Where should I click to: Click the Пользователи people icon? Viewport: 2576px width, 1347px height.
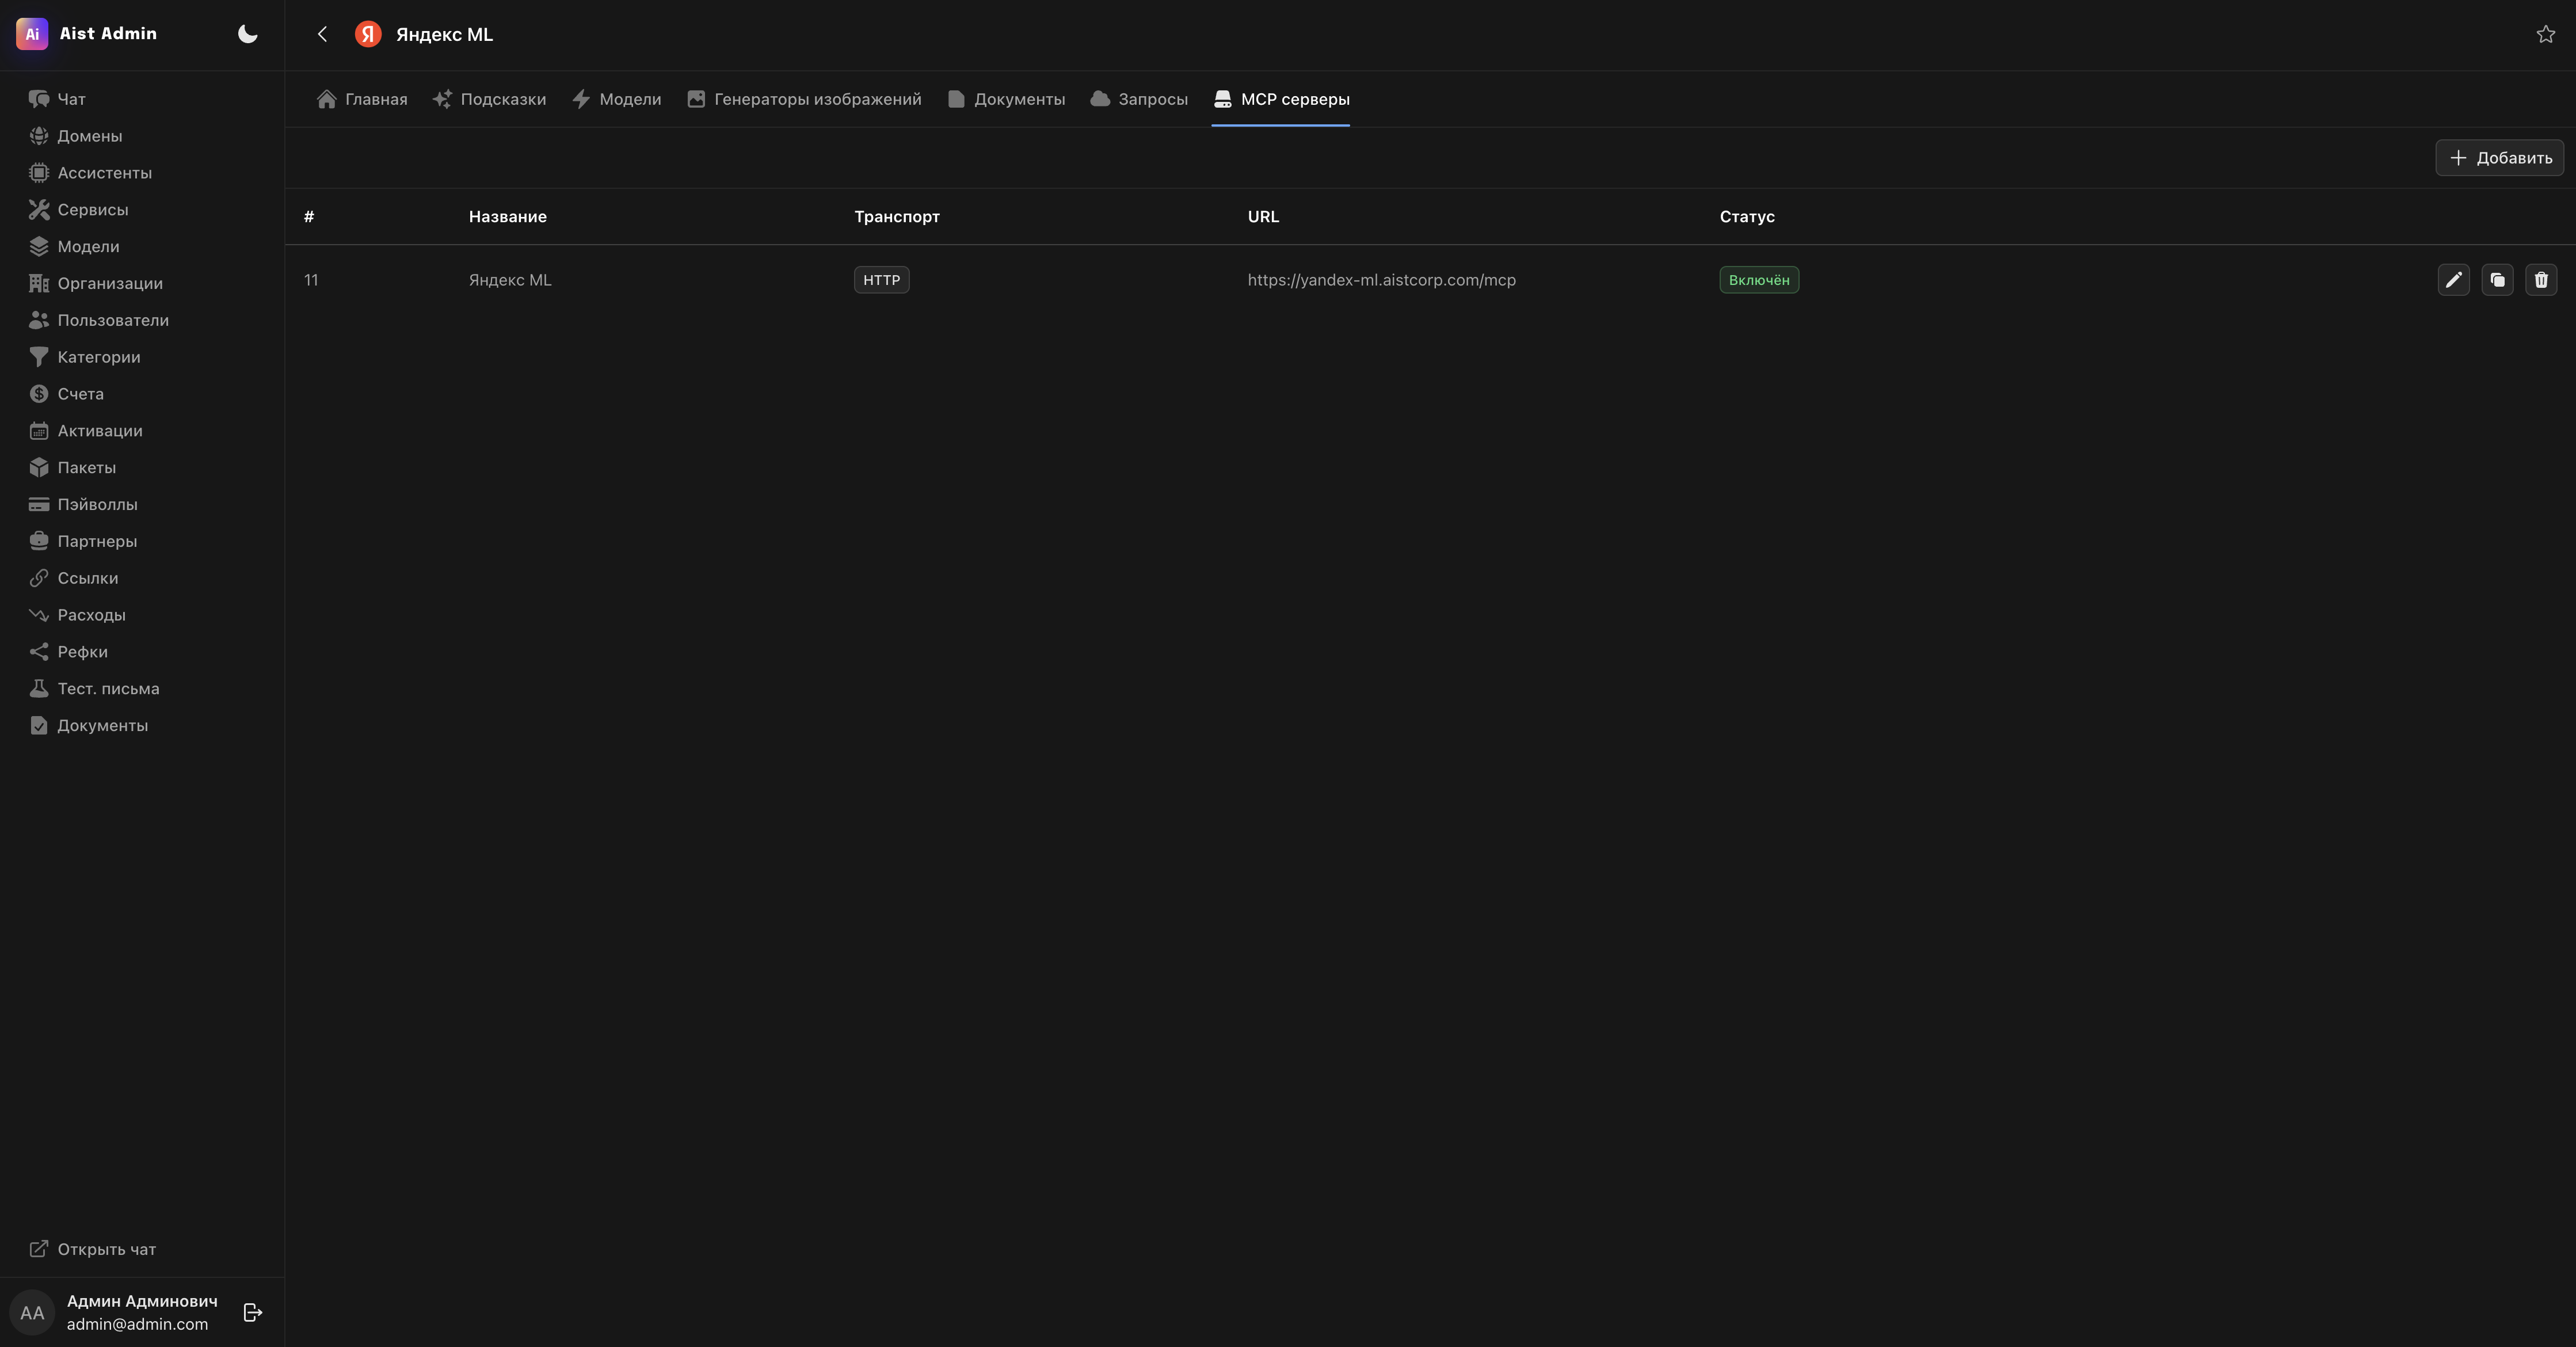(x=39, y=320)
